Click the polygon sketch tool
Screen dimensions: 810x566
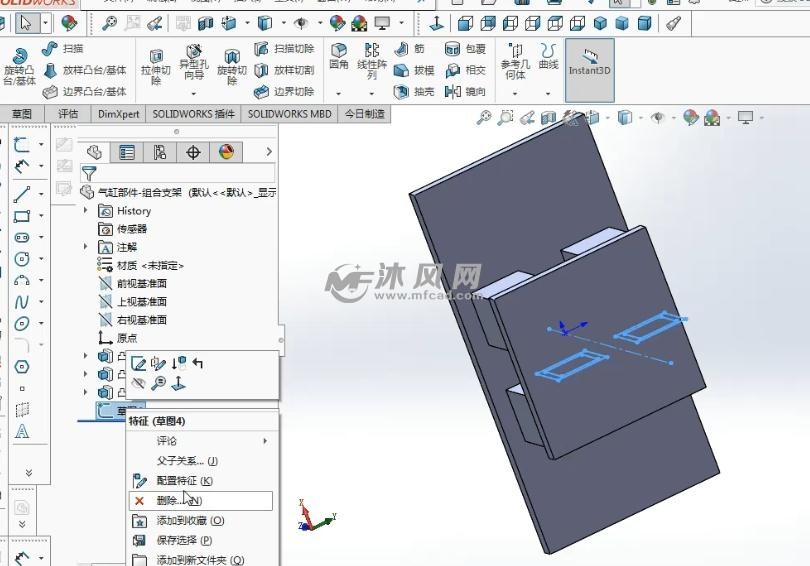point(22,367)
